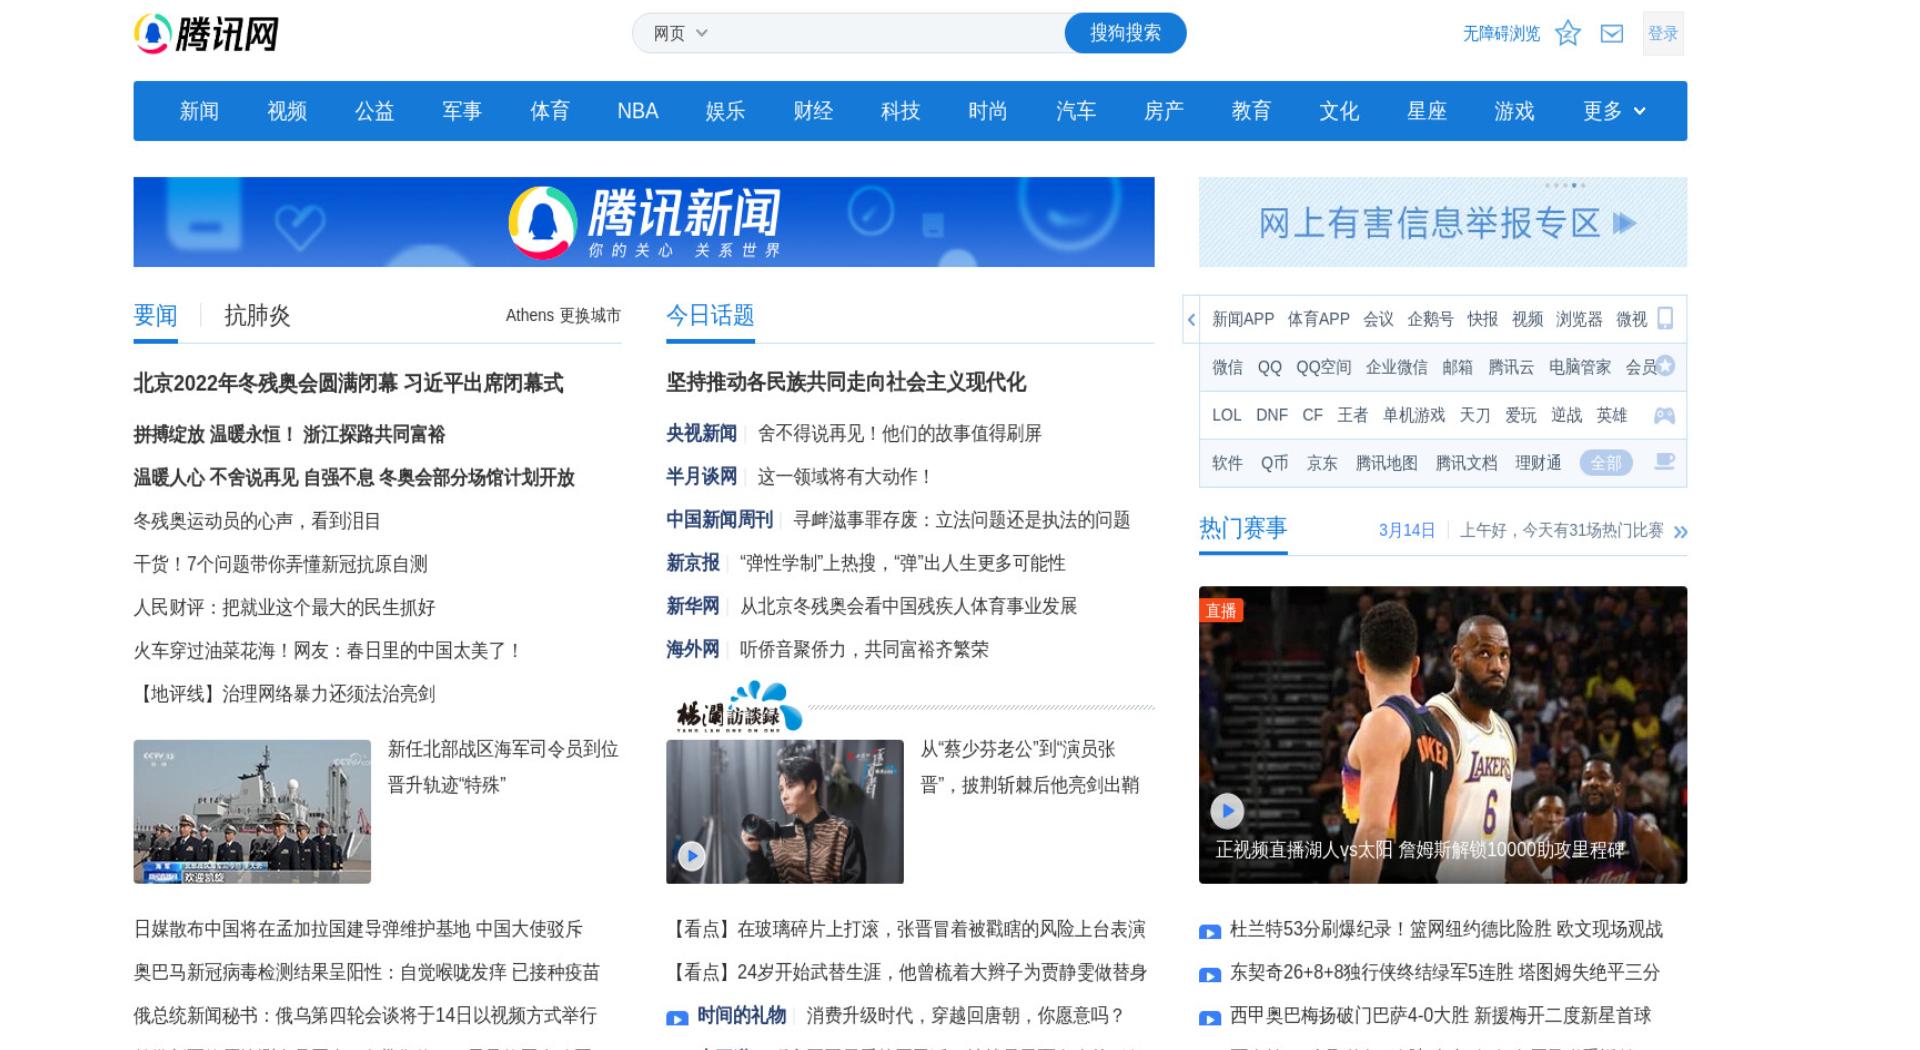Play the Lakers vs Suns live video
The image size is (1920, 1050).
[1227, 810]
